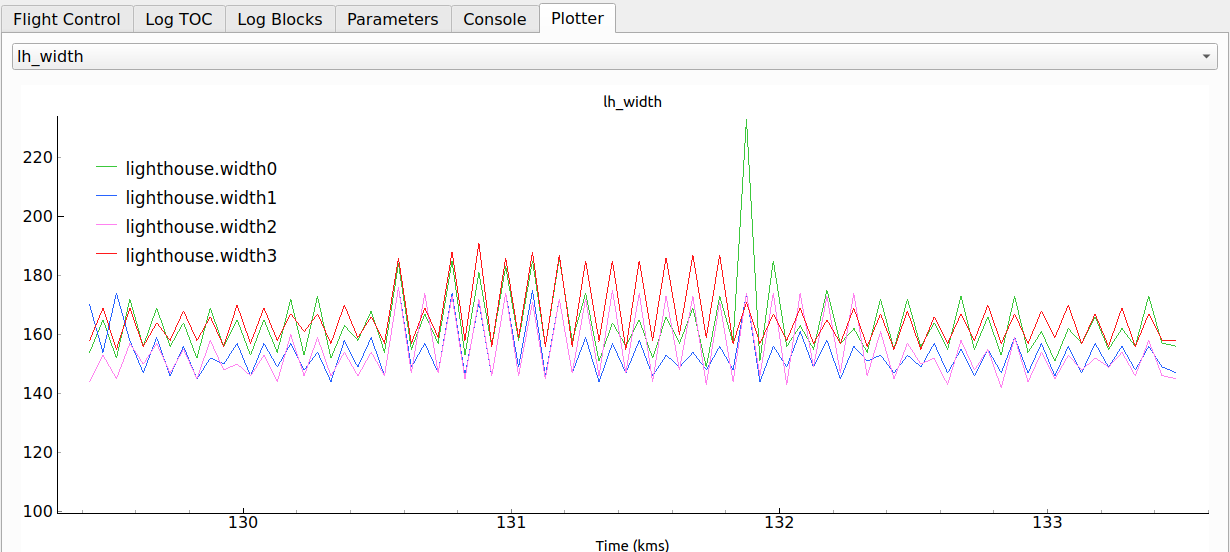Click the lh_width plot title
The height and width of the screenshot is (552, 1230).
[x=632, y=102]
